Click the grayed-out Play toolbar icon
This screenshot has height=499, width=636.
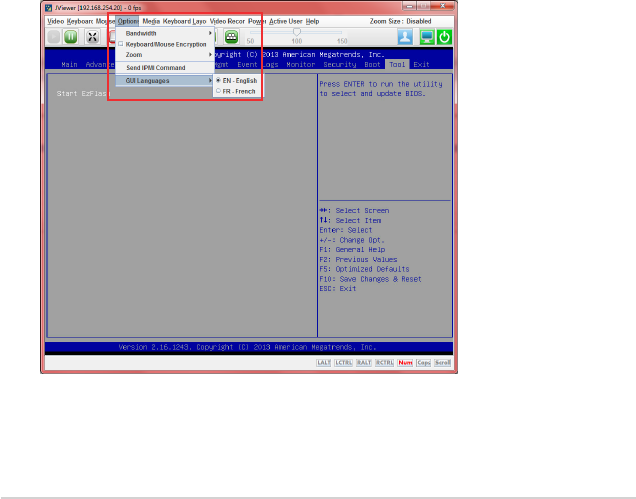[54, 37]
